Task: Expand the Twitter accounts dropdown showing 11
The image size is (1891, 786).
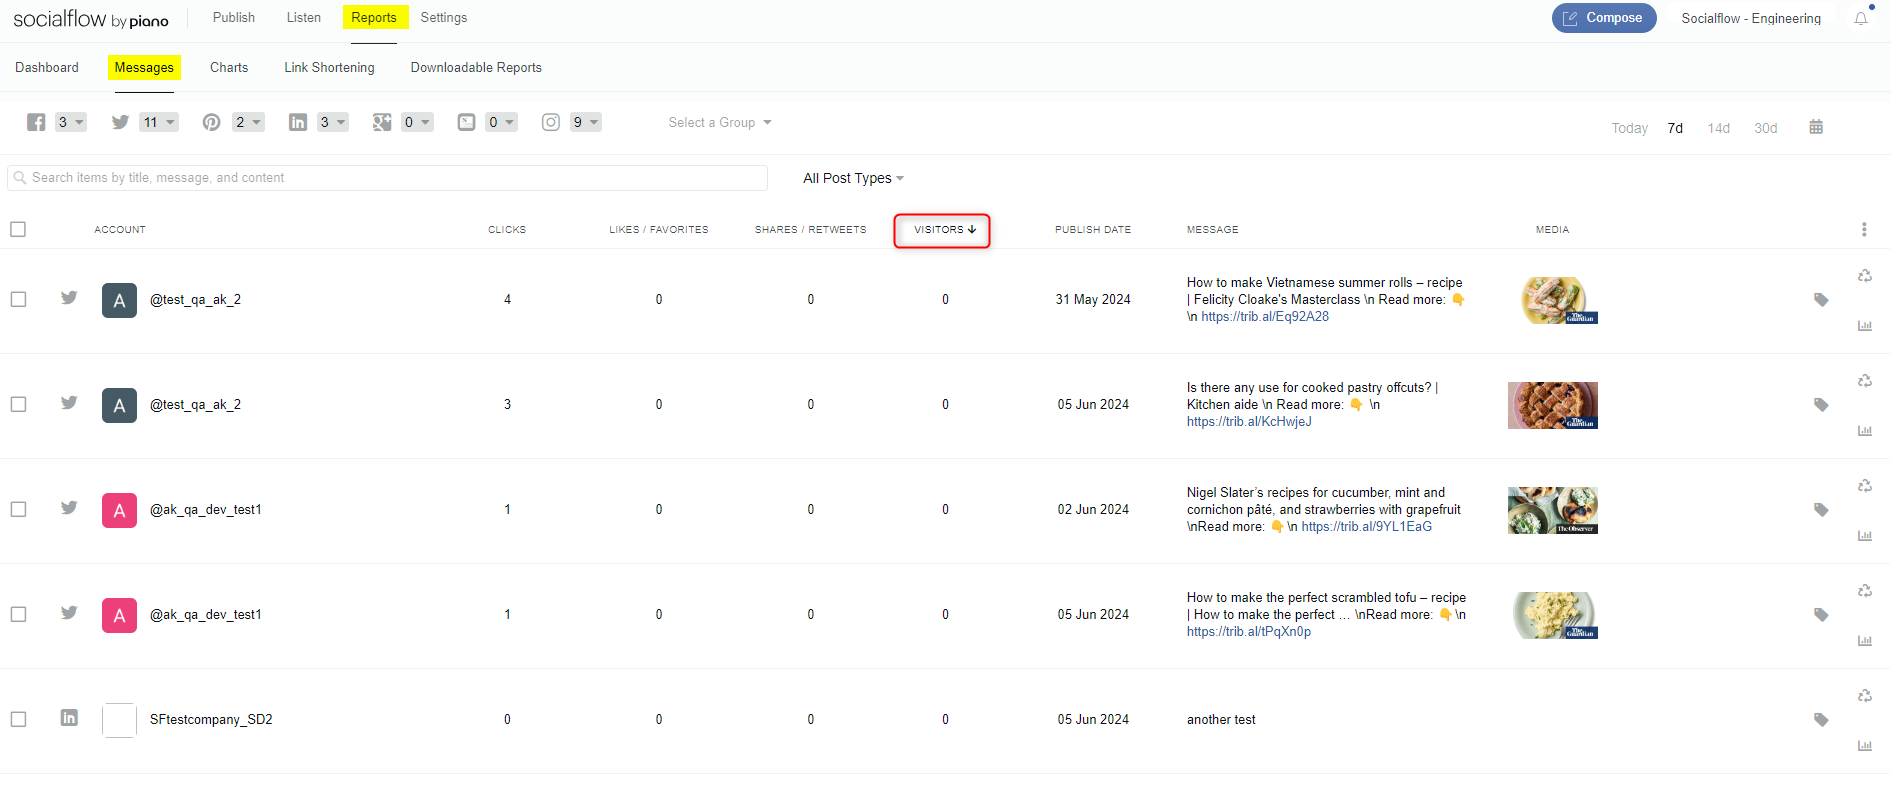Action: tap(159, 122)
